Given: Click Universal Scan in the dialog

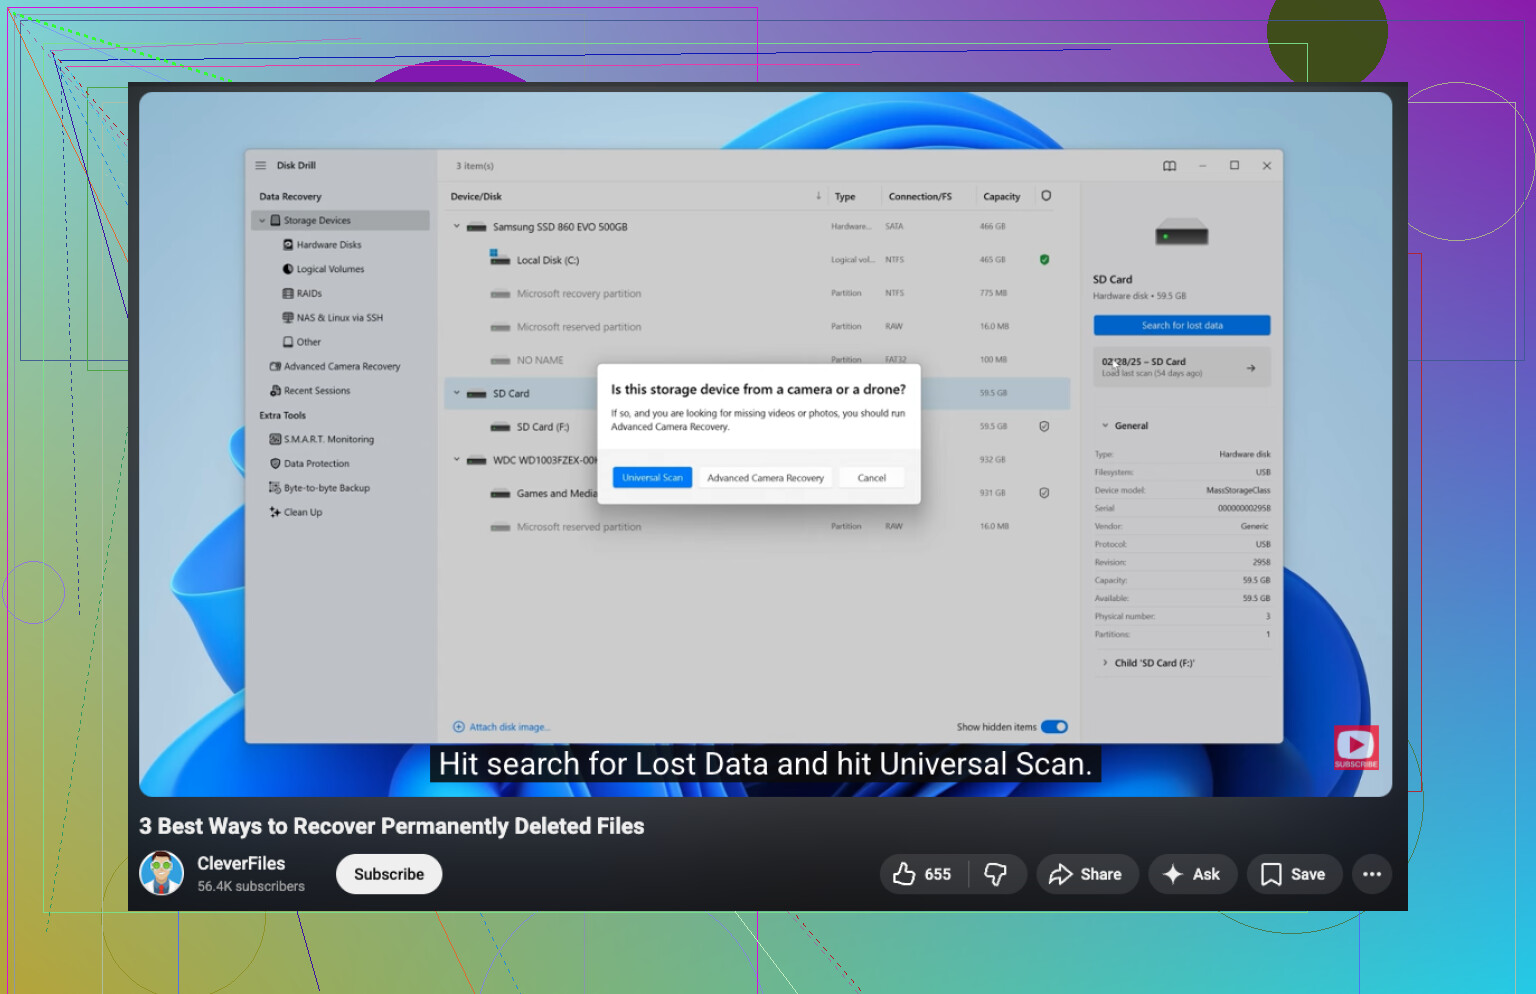Looking at the screenshot, I should 652,478.
